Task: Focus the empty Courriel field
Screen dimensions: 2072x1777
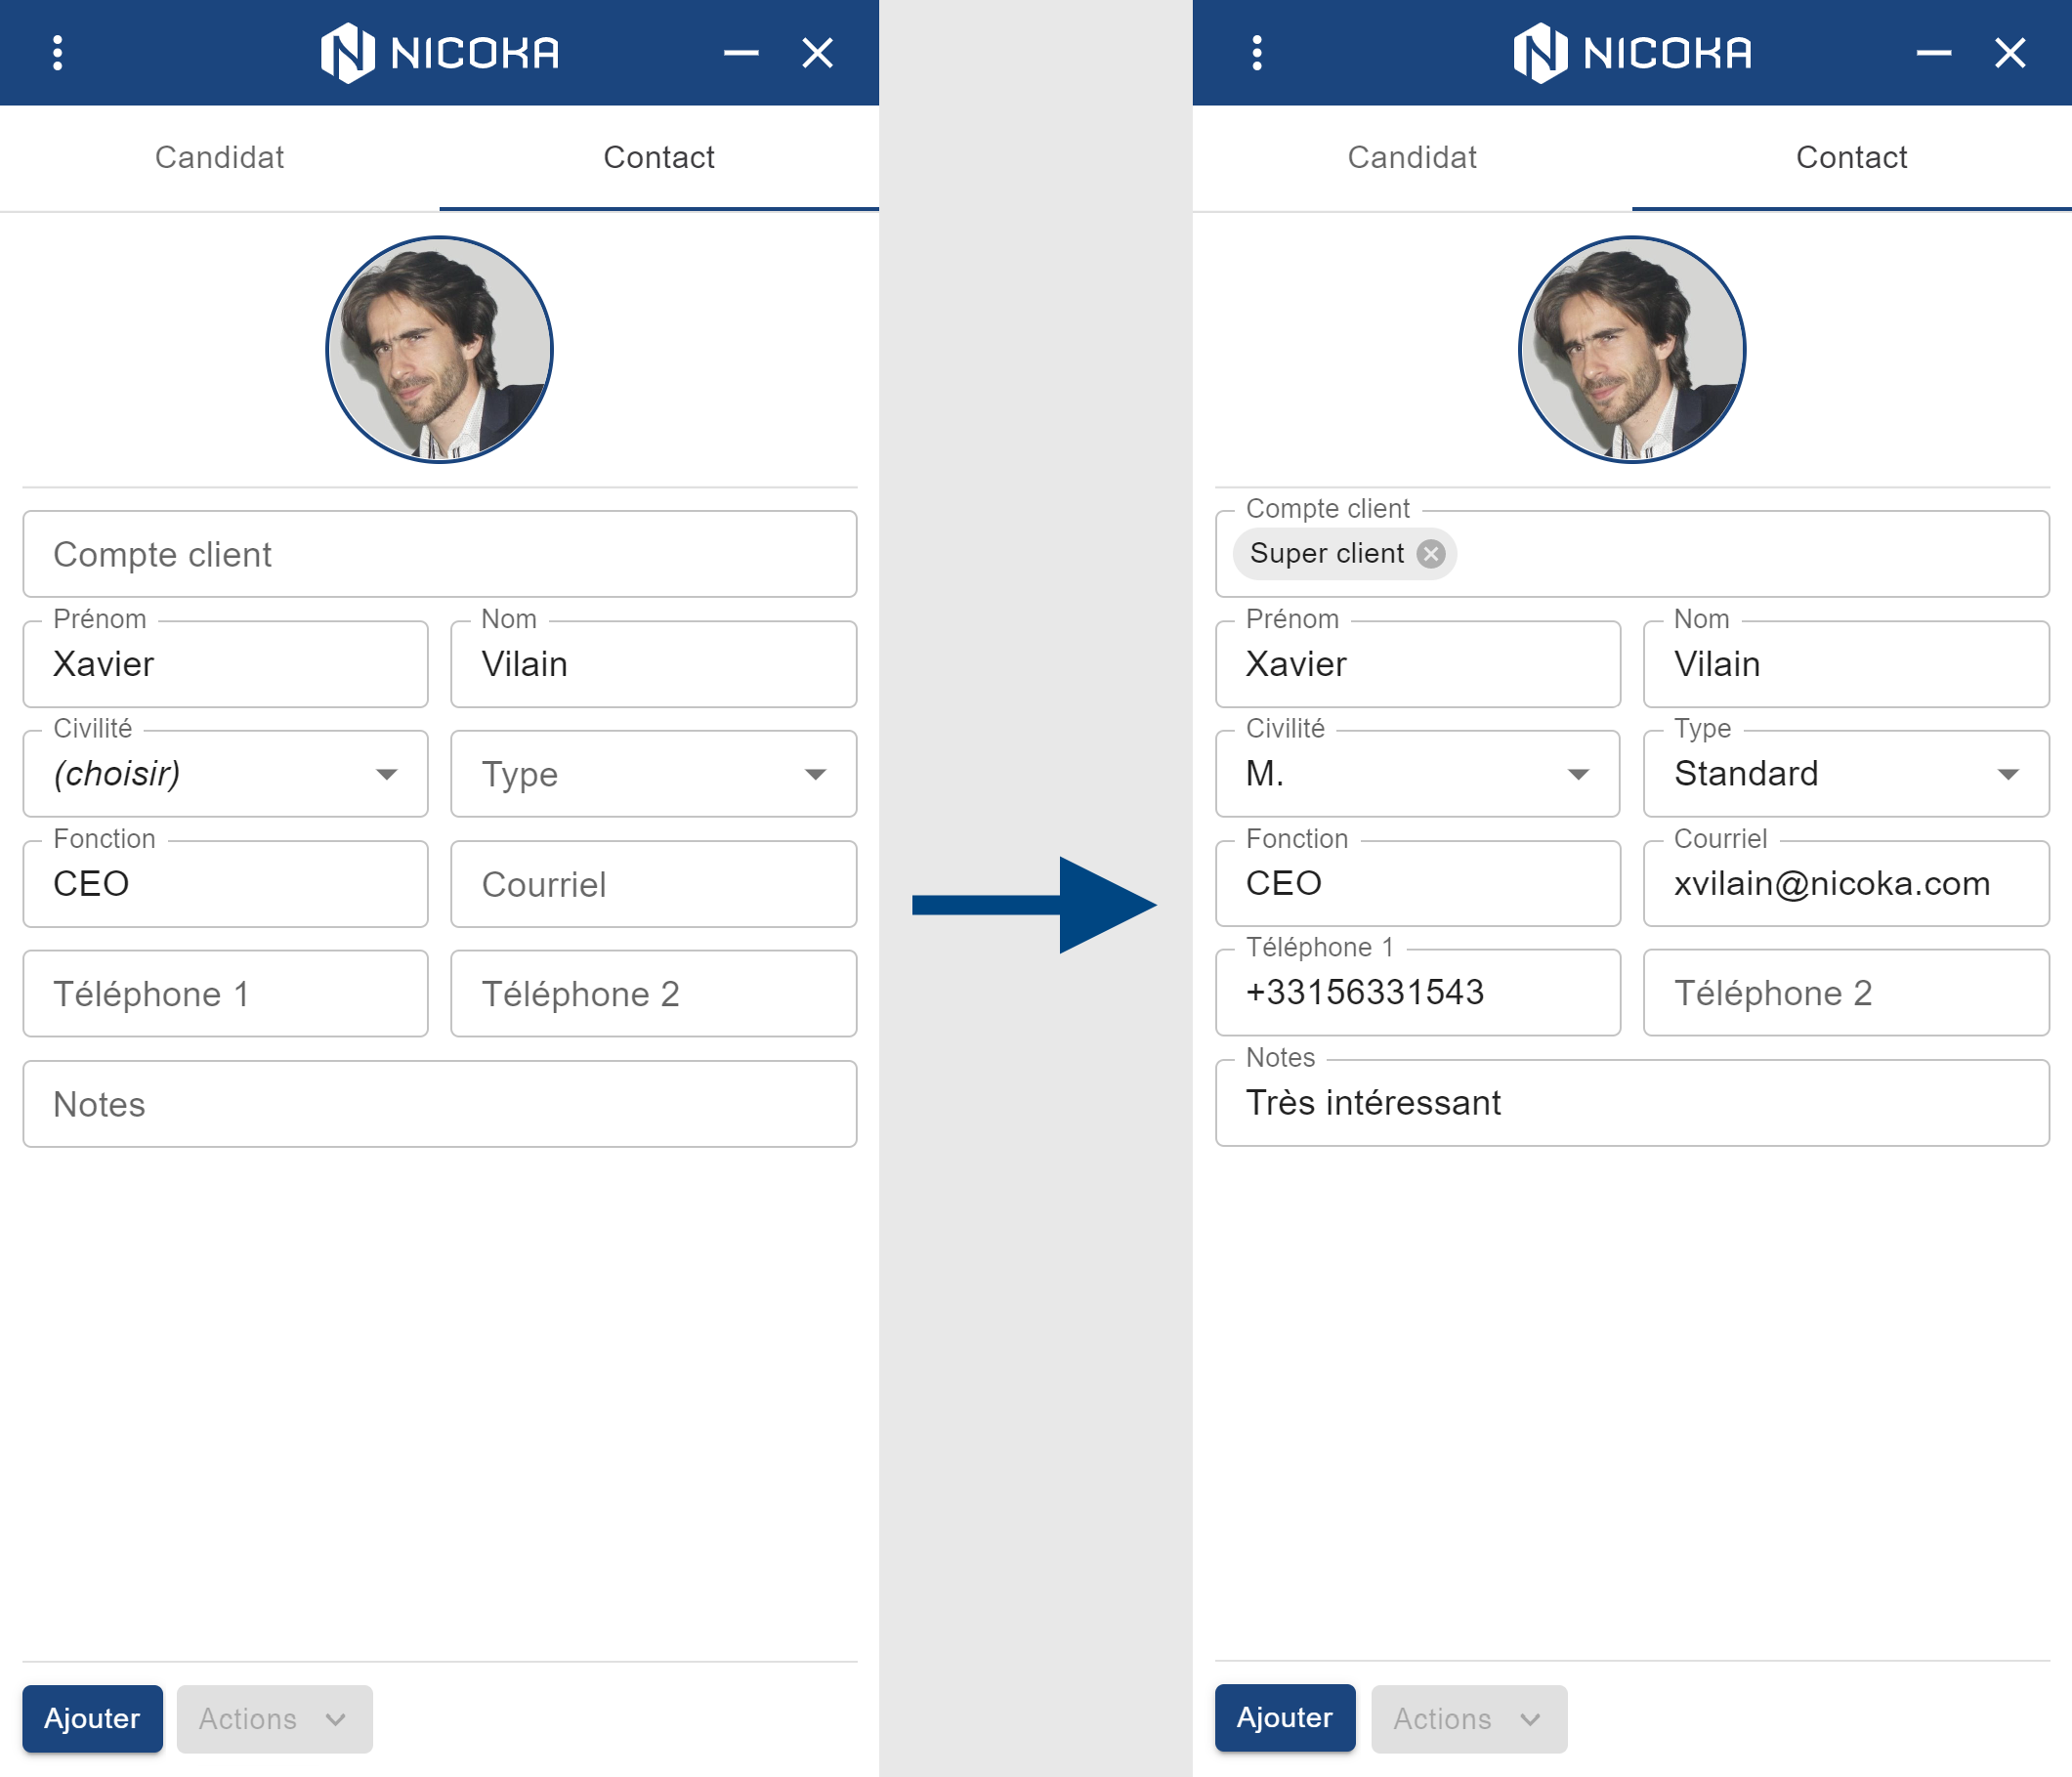Action: (x=654, y=884)
